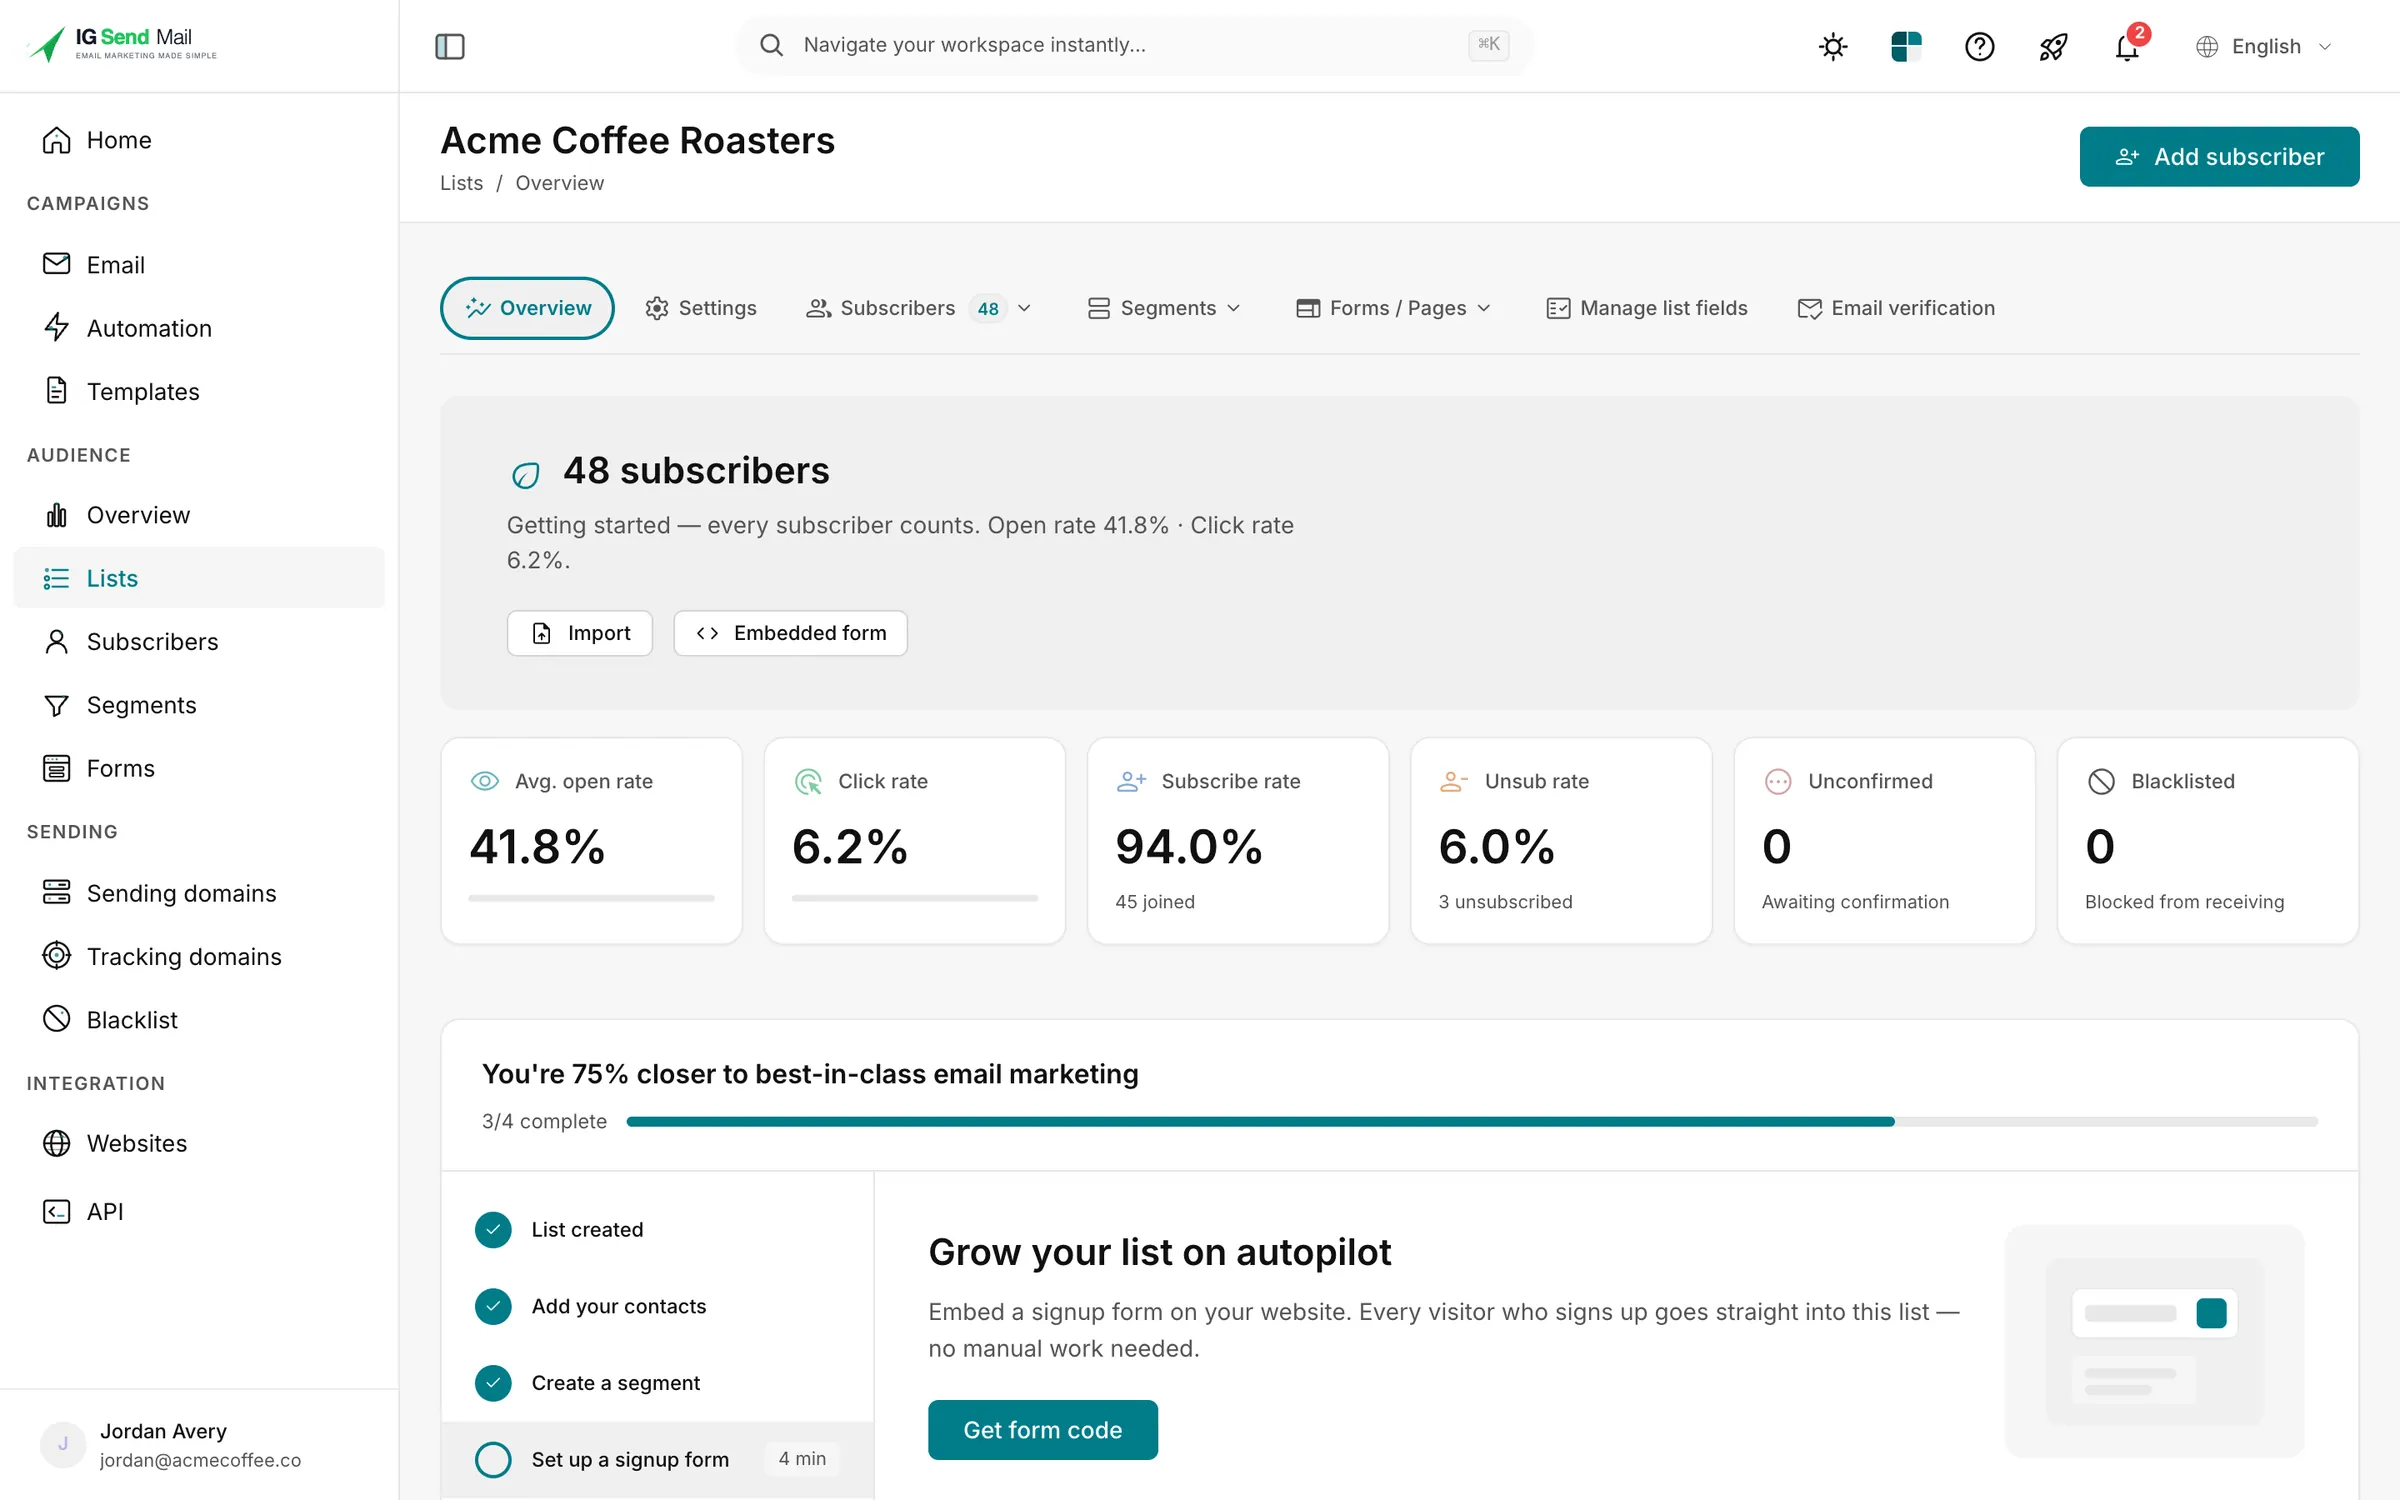Click the Create a segment checkmark
The image size is (2400, 1500).
[493, 1383]
